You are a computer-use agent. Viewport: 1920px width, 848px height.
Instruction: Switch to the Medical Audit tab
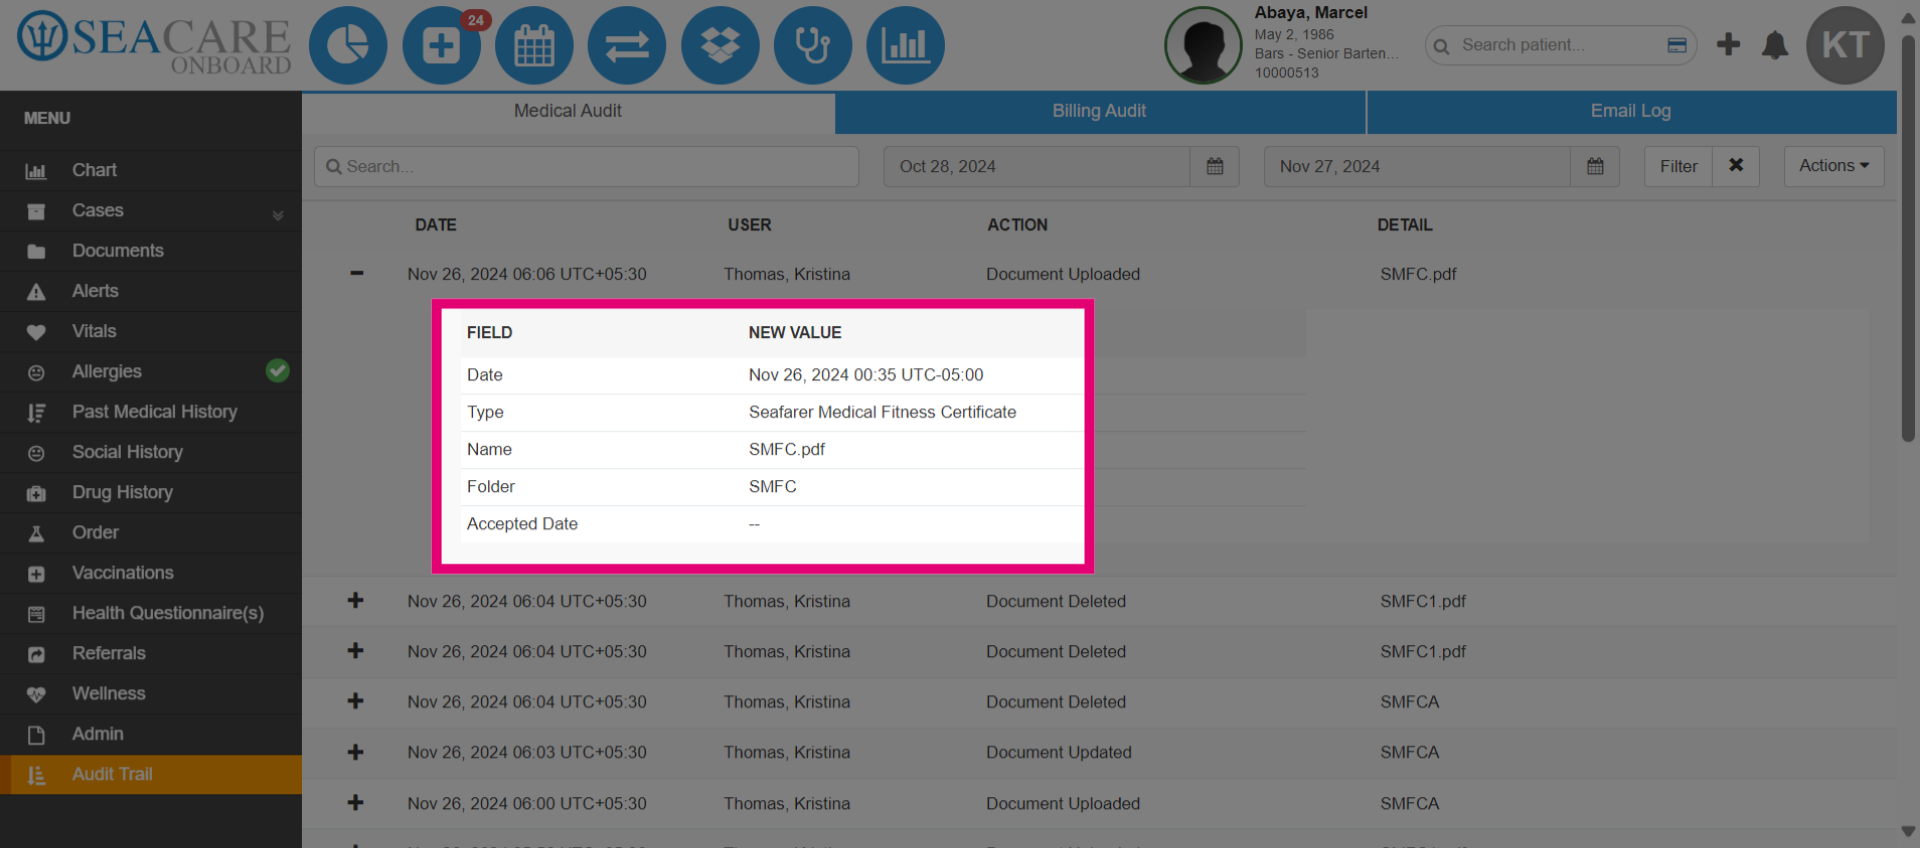(568, 112)
